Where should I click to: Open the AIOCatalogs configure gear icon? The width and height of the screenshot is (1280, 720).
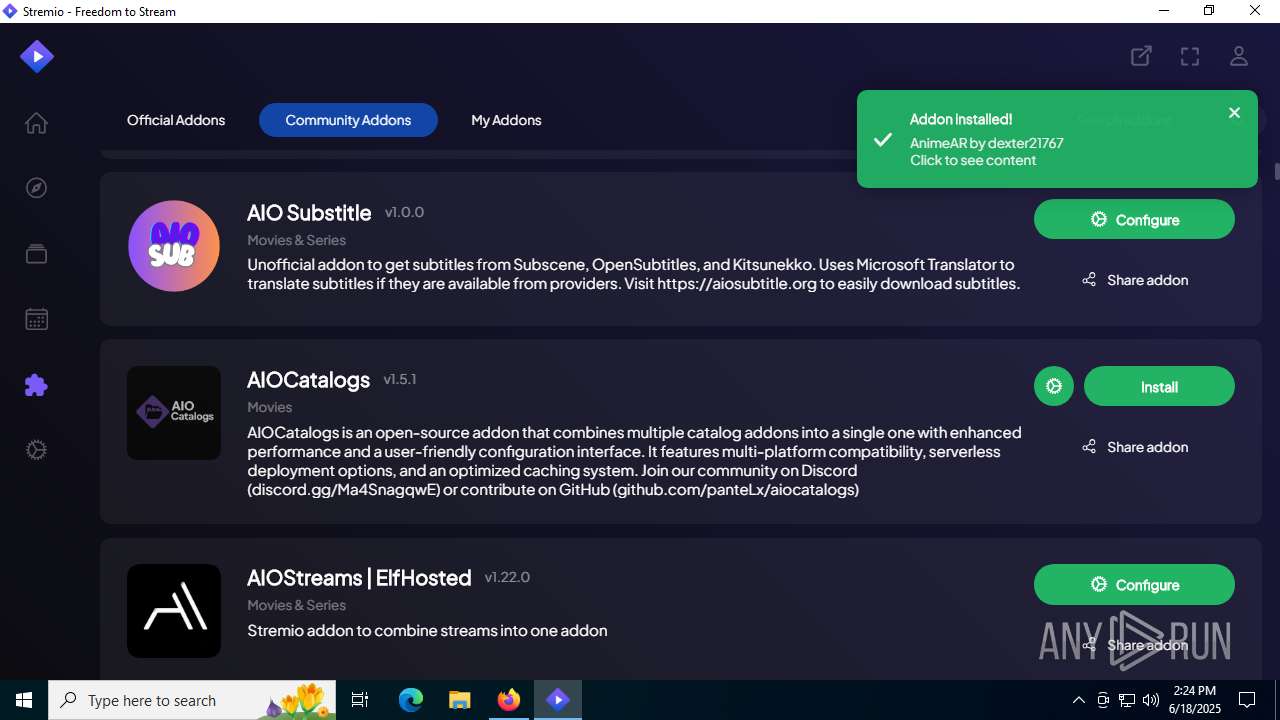tap(1053, 386)
